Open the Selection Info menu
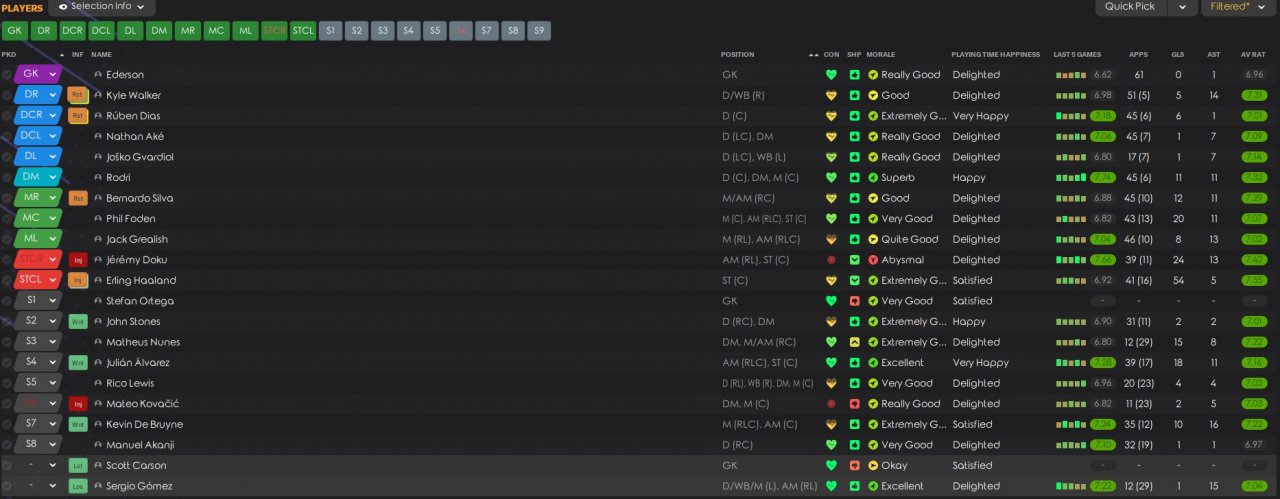Screen dimensions: 1280x499 point(101,7)
